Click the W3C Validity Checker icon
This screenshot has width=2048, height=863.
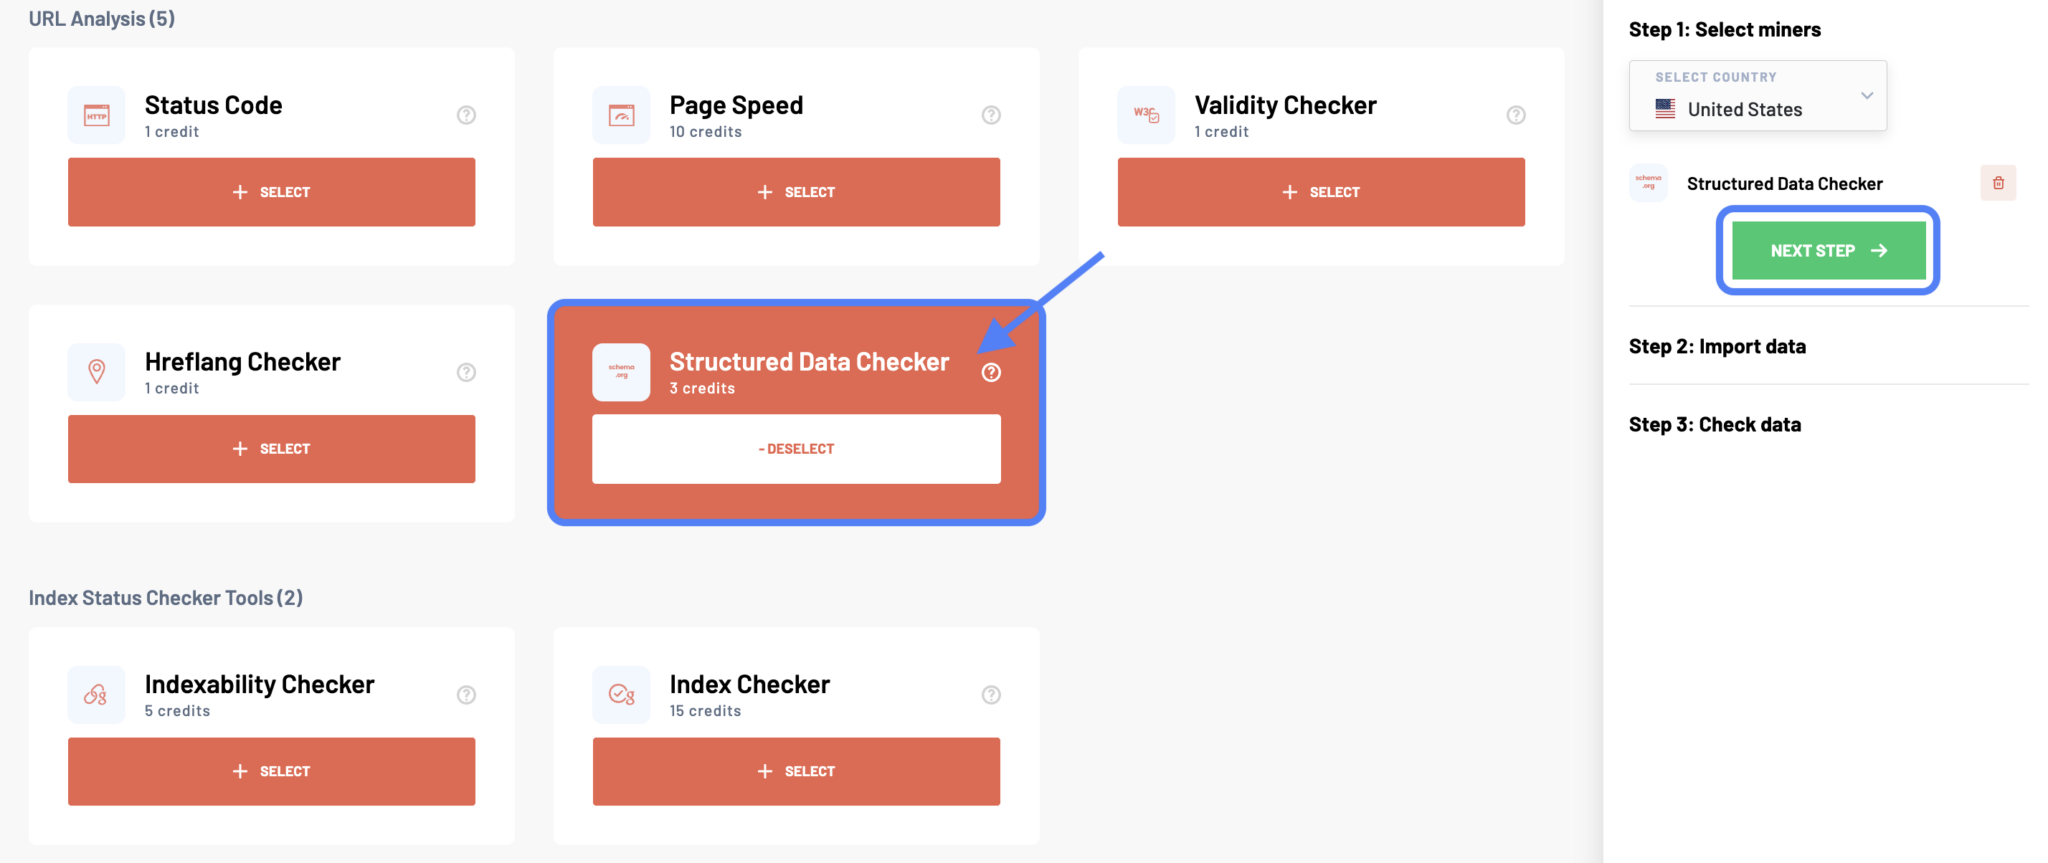[x=1146, y=114]
